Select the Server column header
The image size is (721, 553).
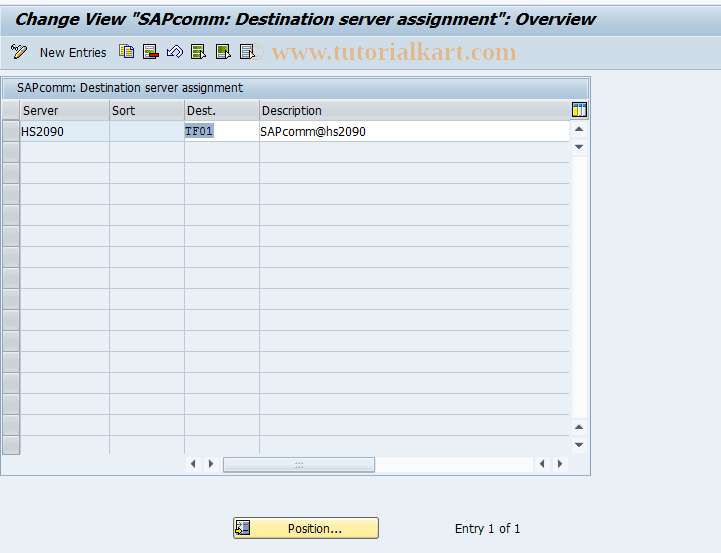click(x=65, y=110)
